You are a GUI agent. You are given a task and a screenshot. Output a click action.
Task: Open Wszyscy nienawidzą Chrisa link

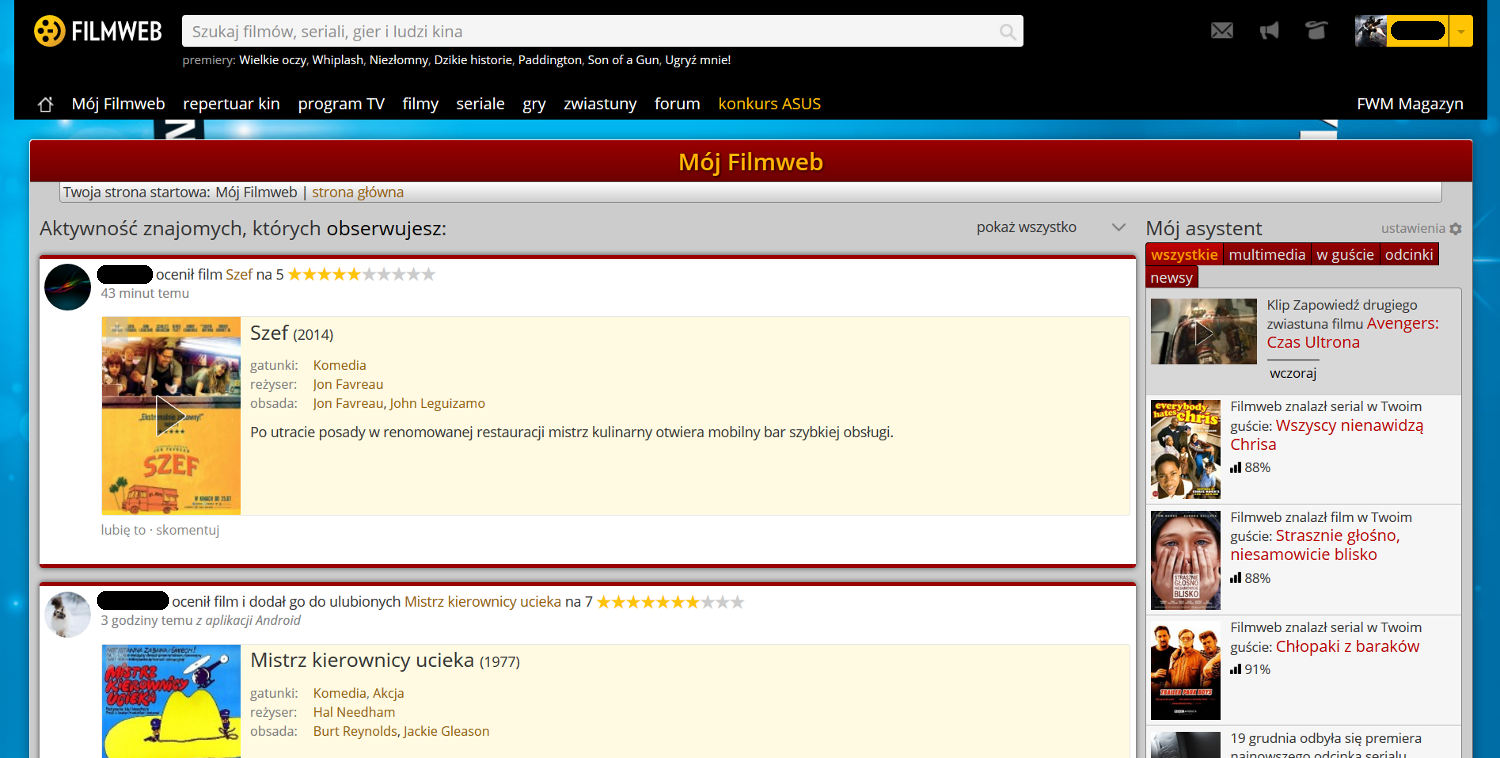point(1327,434)
